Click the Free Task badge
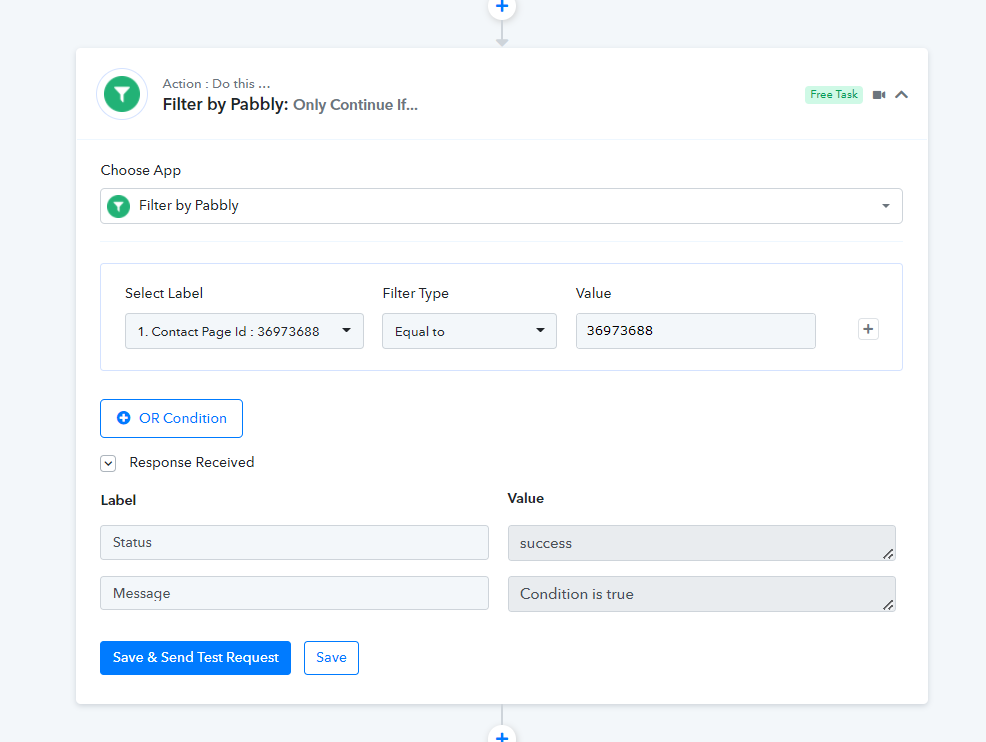This screenshot has height=742, width=986. point(833,94)
